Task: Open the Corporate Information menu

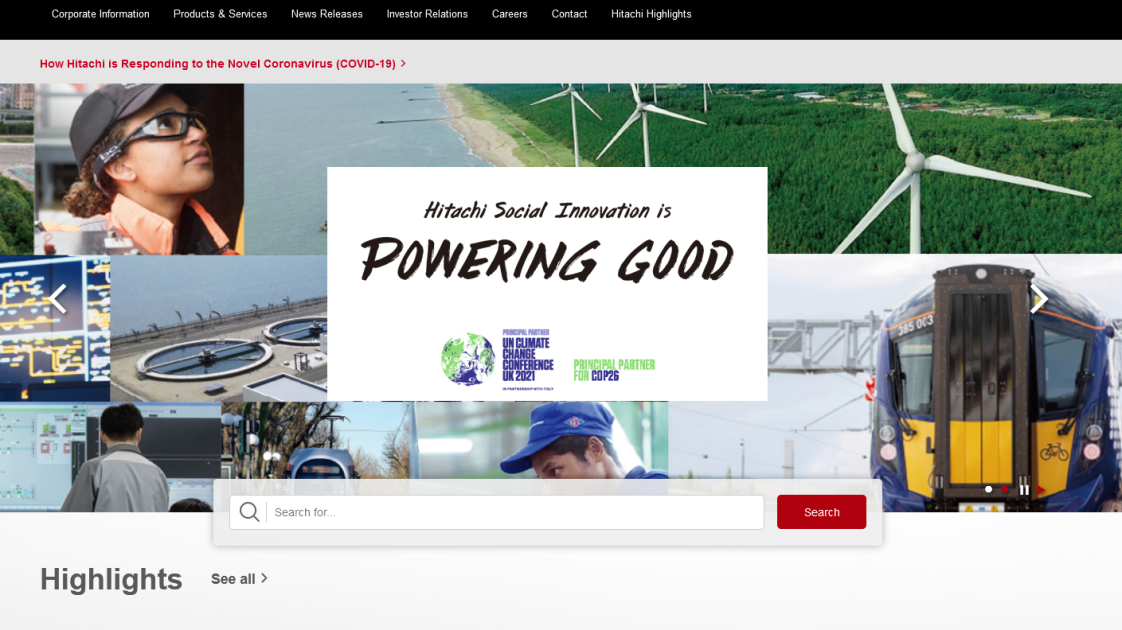Action: (100, 14)
